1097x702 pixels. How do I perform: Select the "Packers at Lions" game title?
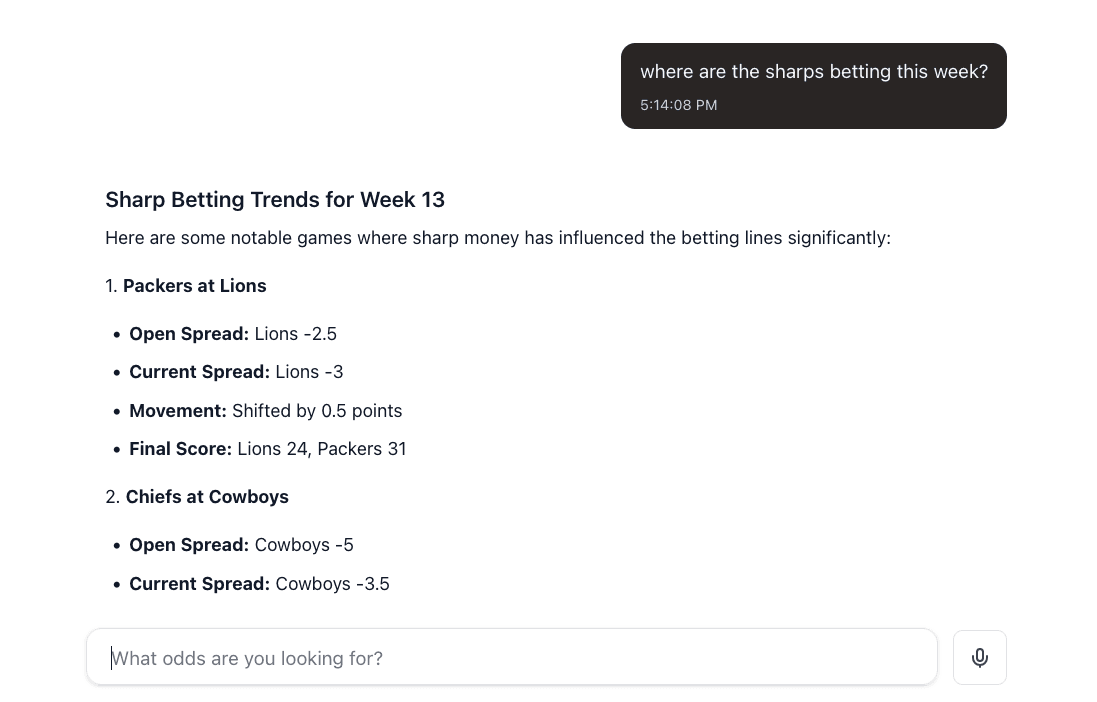click(x=194, y=286)
